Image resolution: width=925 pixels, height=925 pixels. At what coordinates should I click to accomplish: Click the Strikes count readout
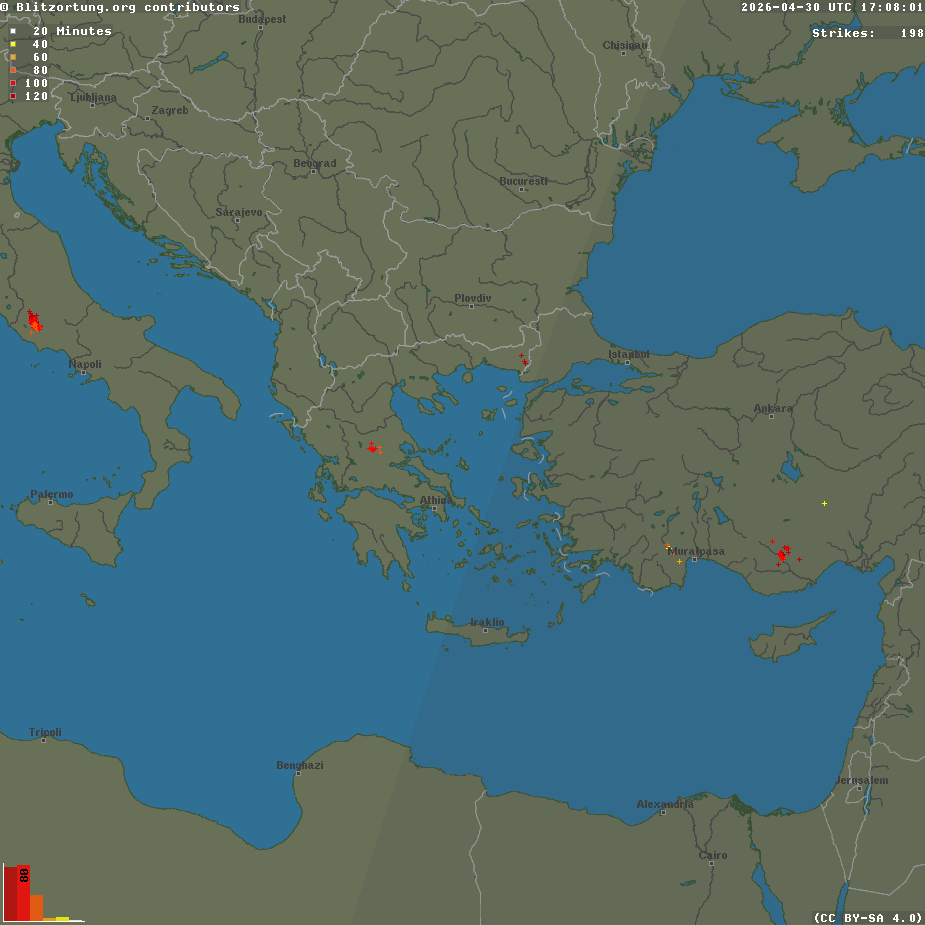(867, 33)
